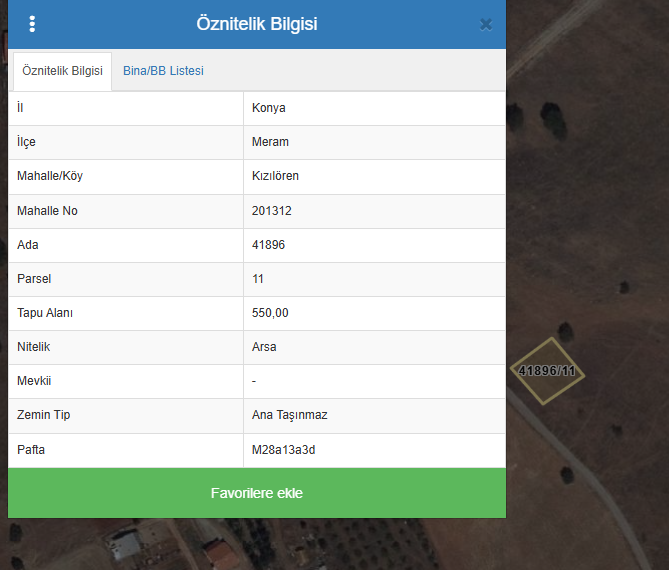Click the Pafta value M28a13a3d
Screen dimensions: 669x570
click(283, 450)
